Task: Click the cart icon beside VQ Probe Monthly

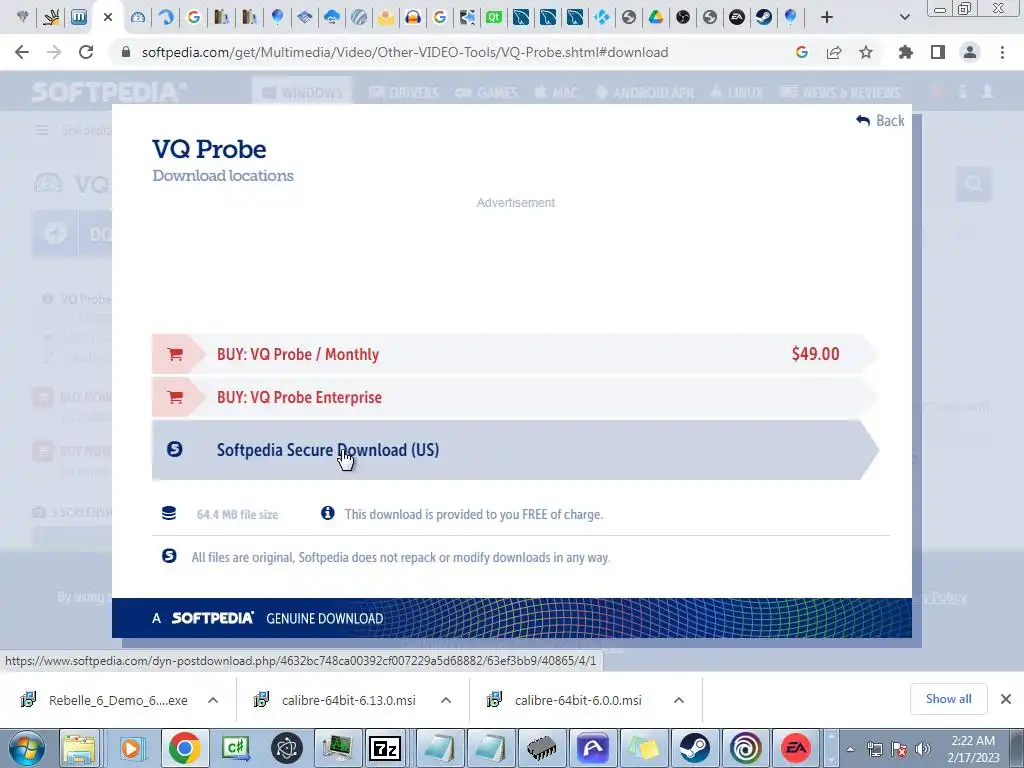Action: pos(174,354)
